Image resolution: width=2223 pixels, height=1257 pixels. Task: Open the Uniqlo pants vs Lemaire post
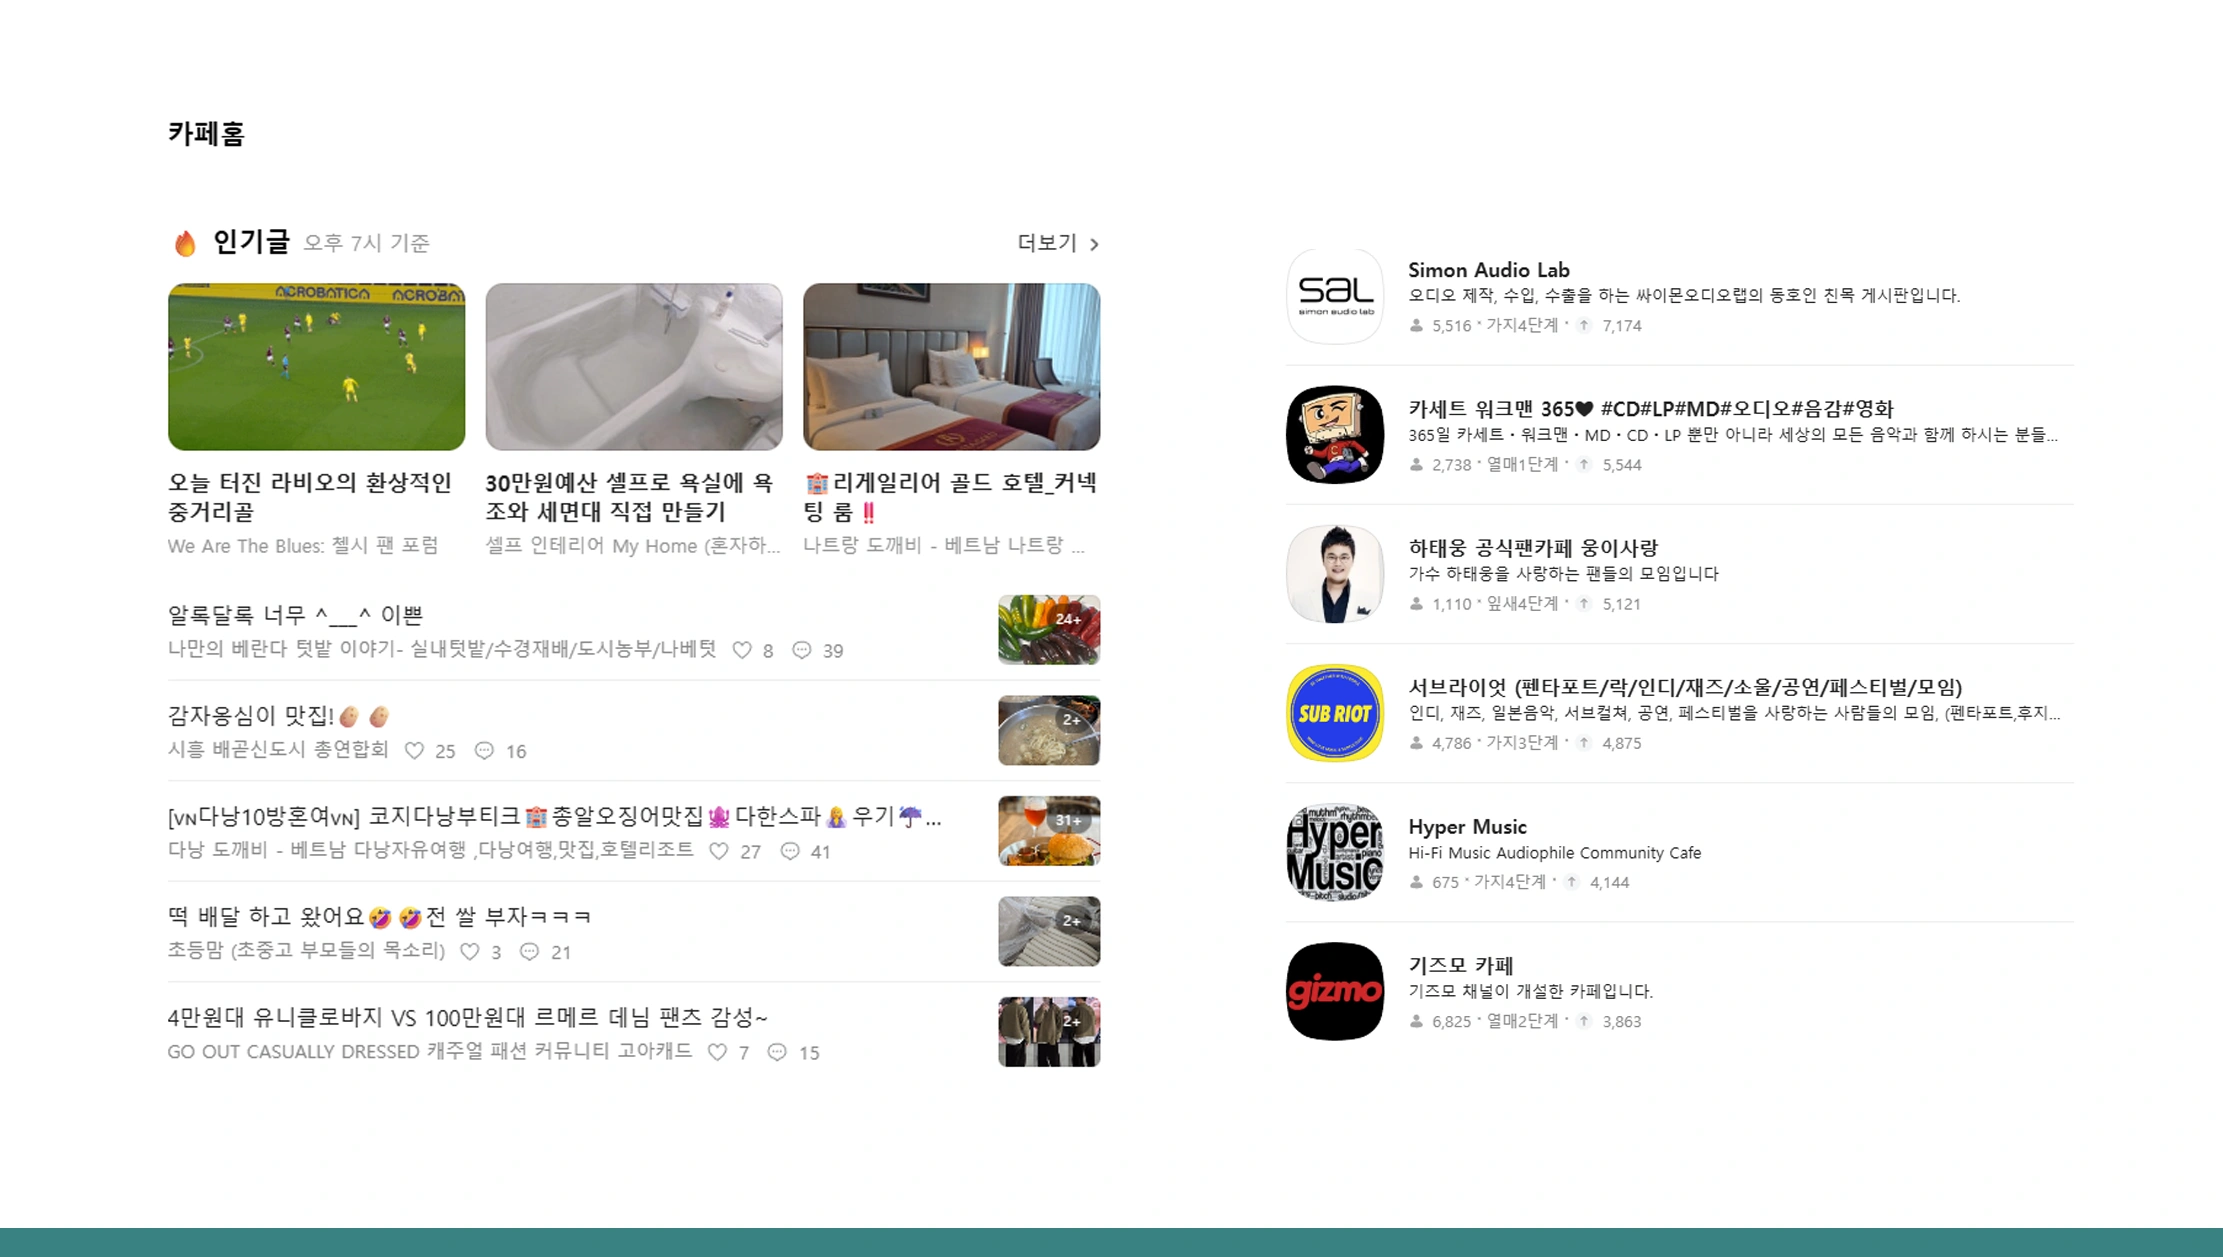coord(467,1017)
